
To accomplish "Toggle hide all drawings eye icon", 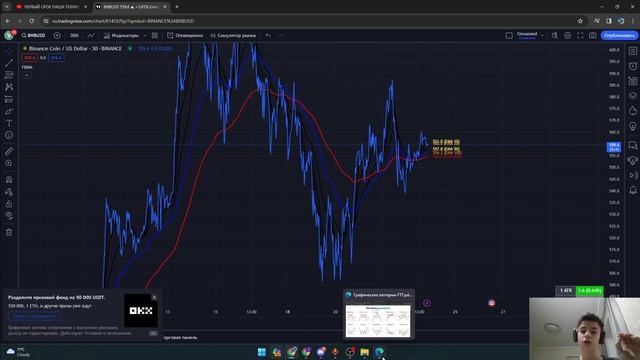I will coord(9,216).
